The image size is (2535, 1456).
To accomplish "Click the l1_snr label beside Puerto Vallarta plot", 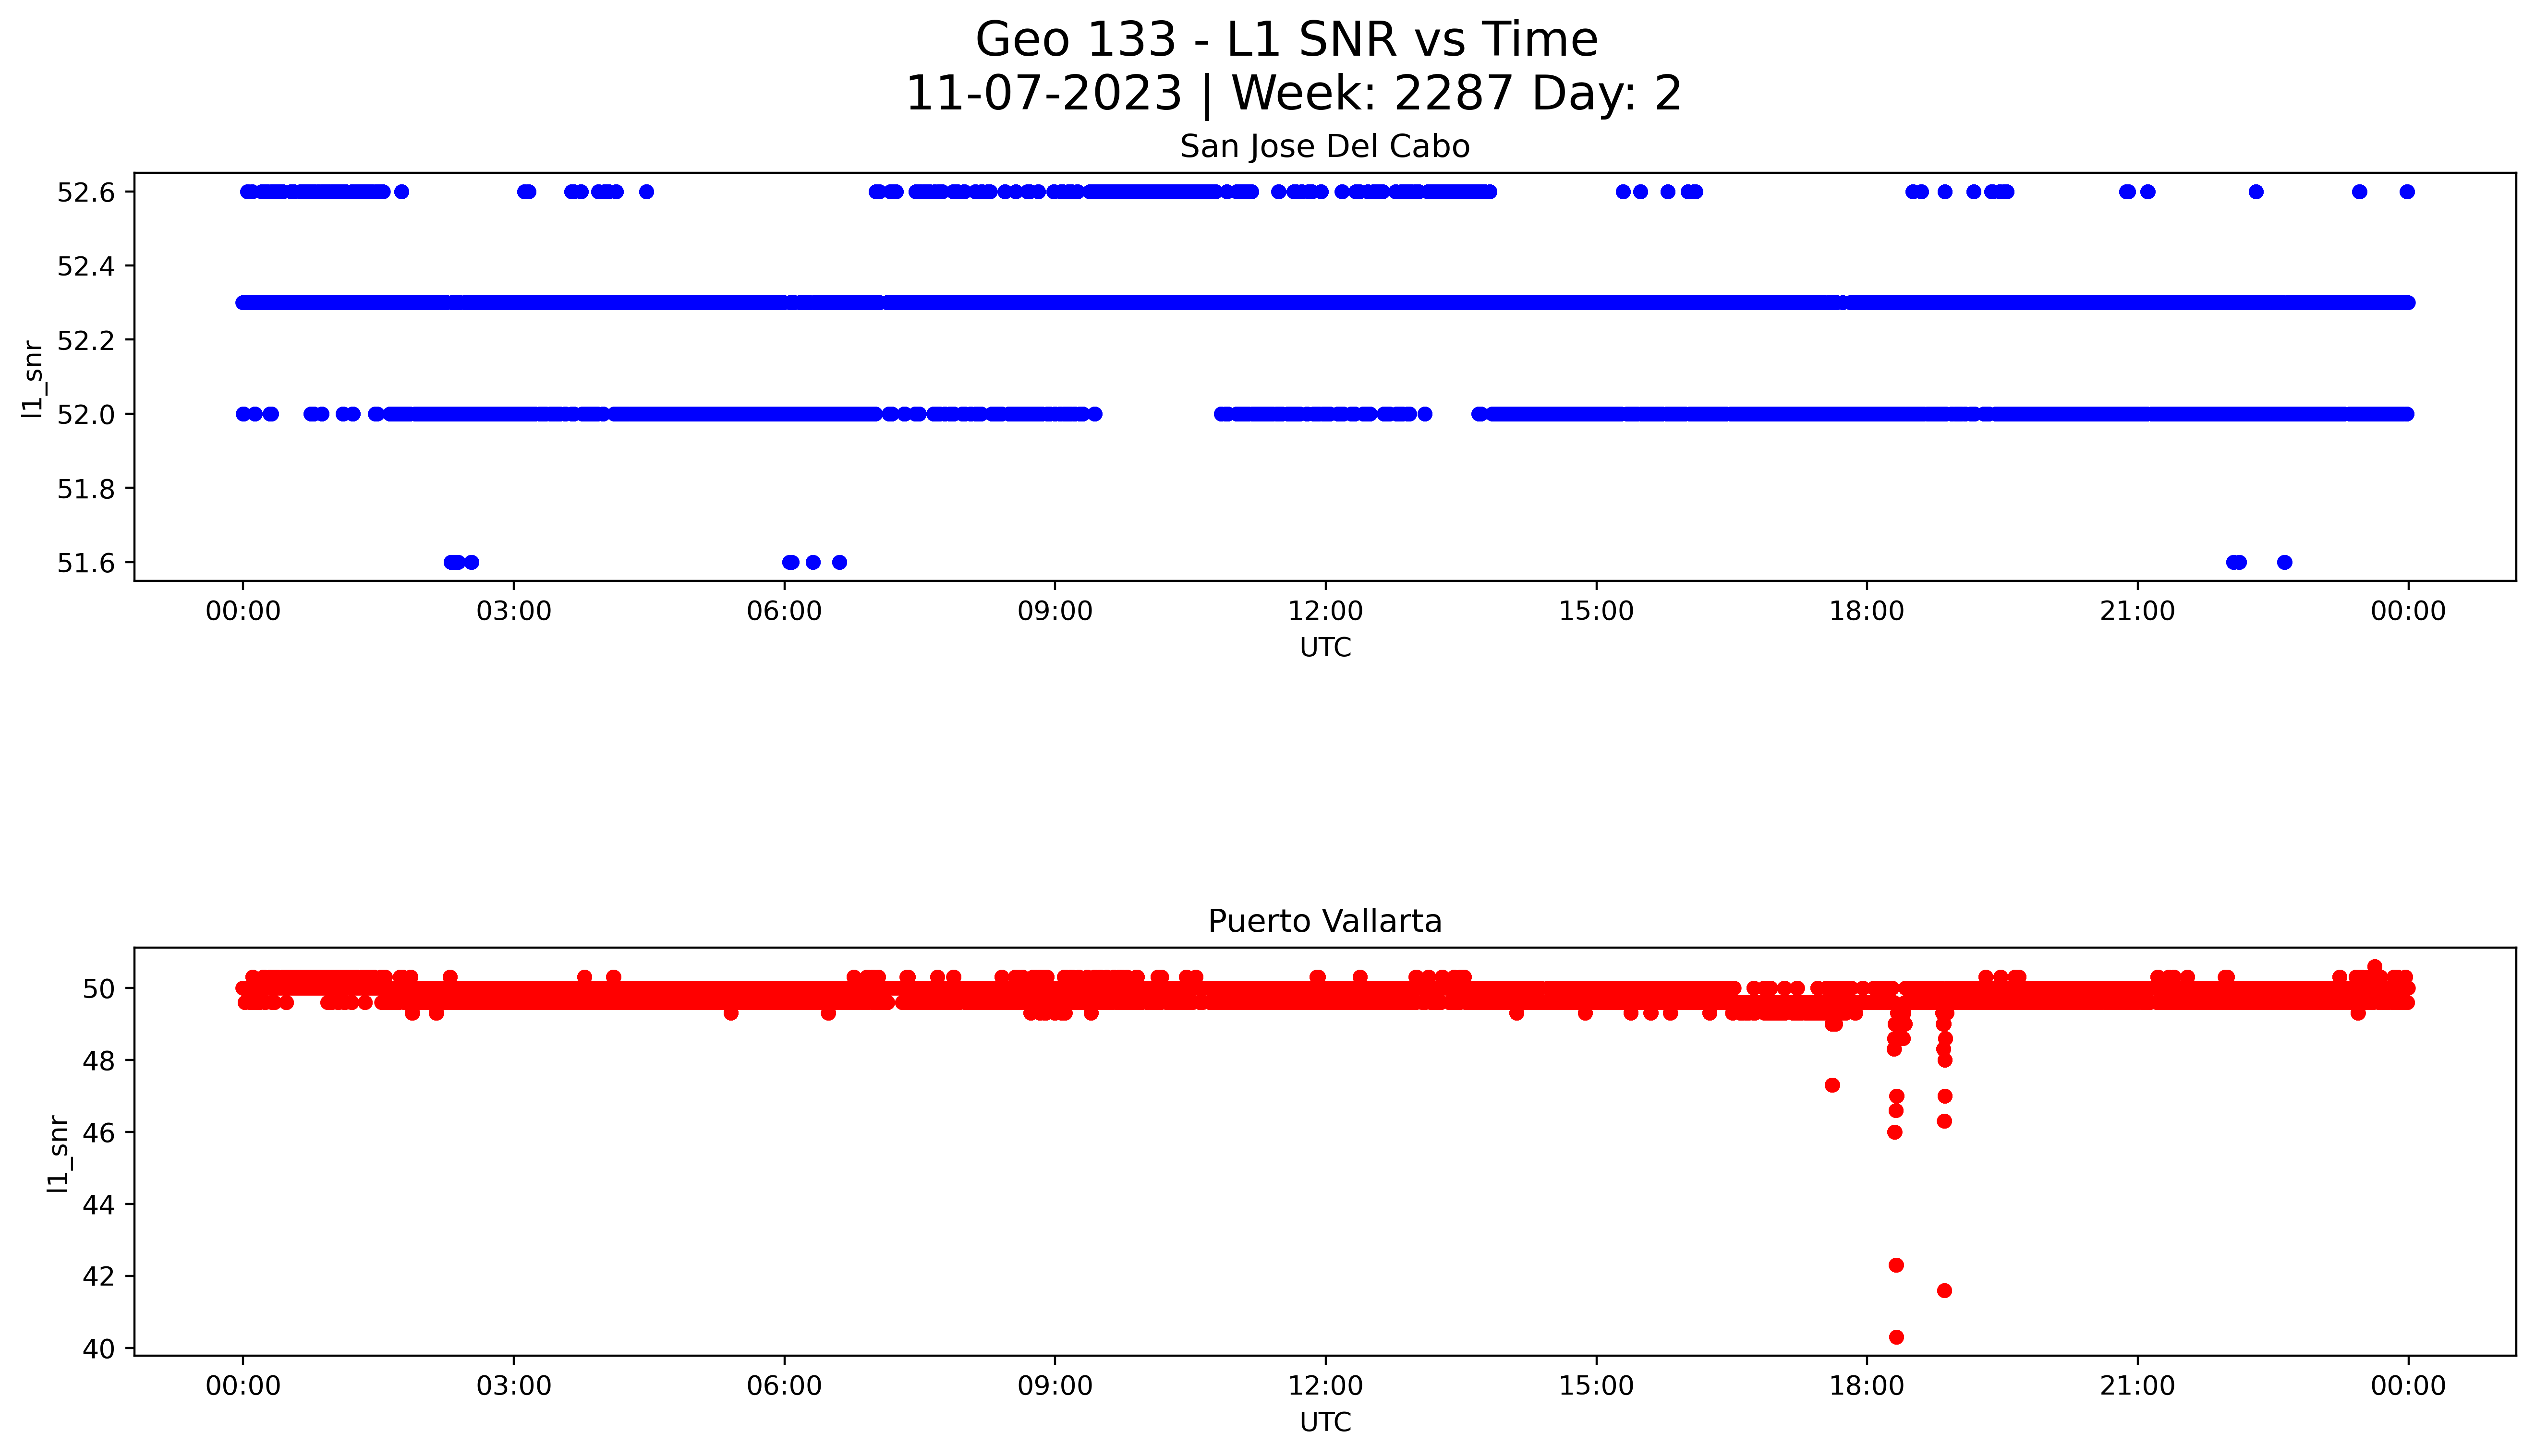I will tap(59, 1153).
